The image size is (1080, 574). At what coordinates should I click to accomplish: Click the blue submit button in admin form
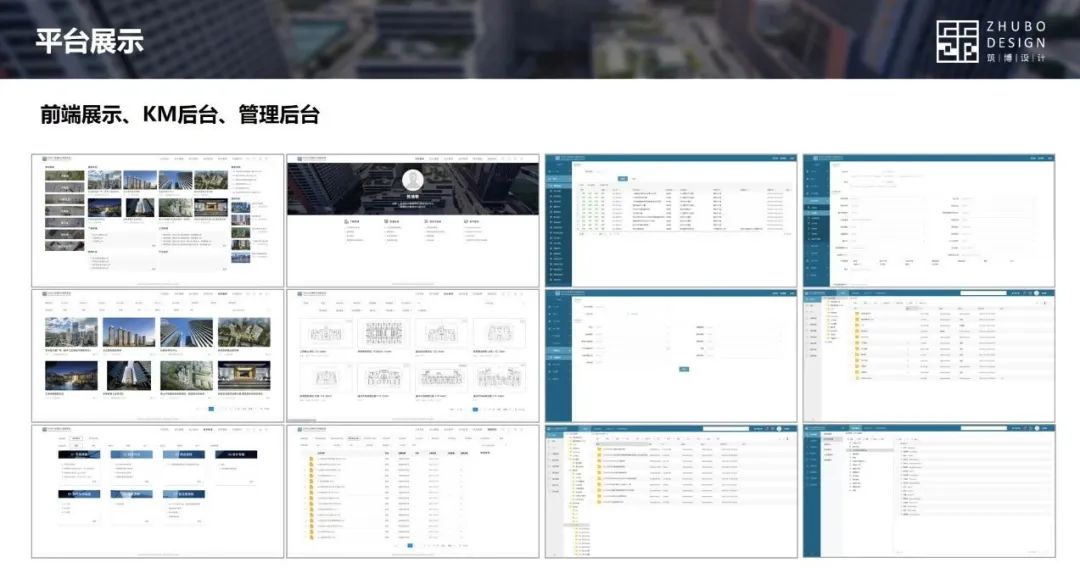[684, 369]
